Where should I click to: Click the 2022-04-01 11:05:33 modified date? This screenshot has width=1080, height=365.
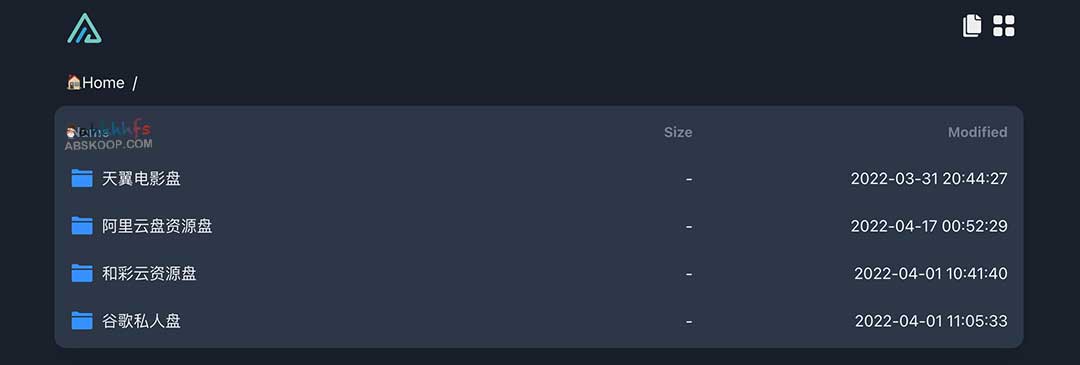(x=931, y=321)
